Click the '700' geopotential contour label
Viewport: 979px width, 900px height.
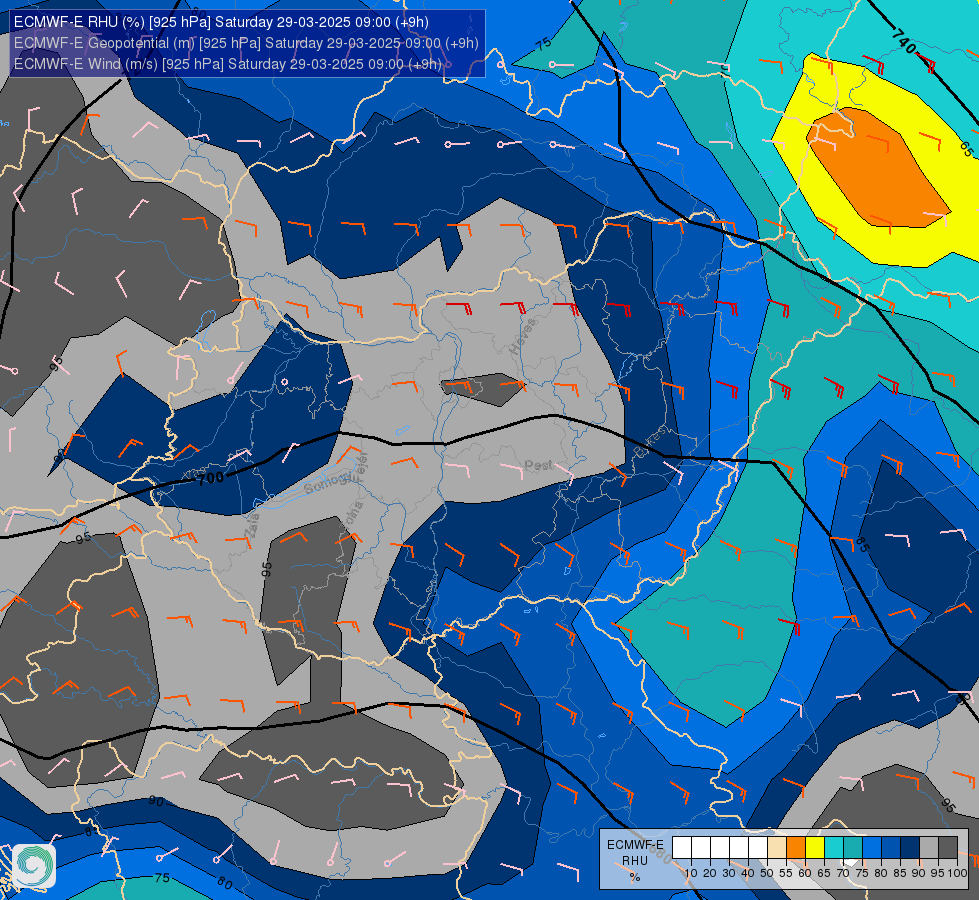[x=210, y=479]
